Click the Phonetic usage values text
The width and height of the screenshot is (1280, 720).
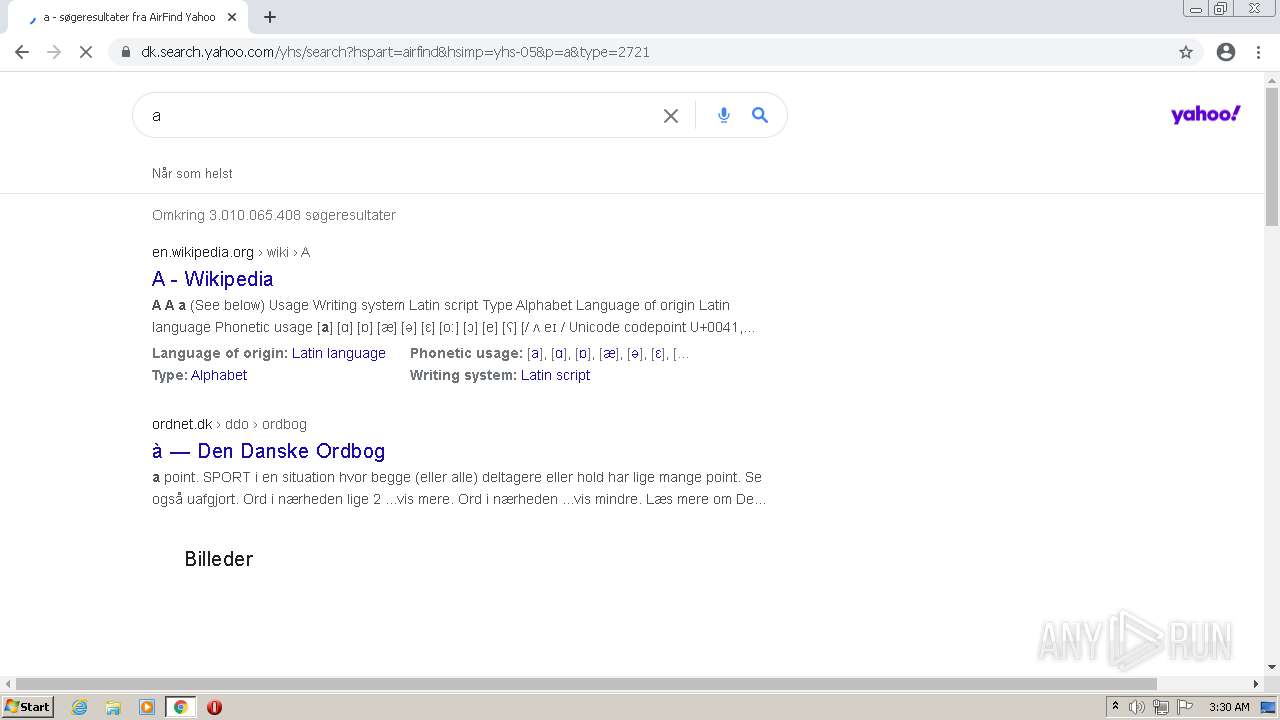pos(608,353)
